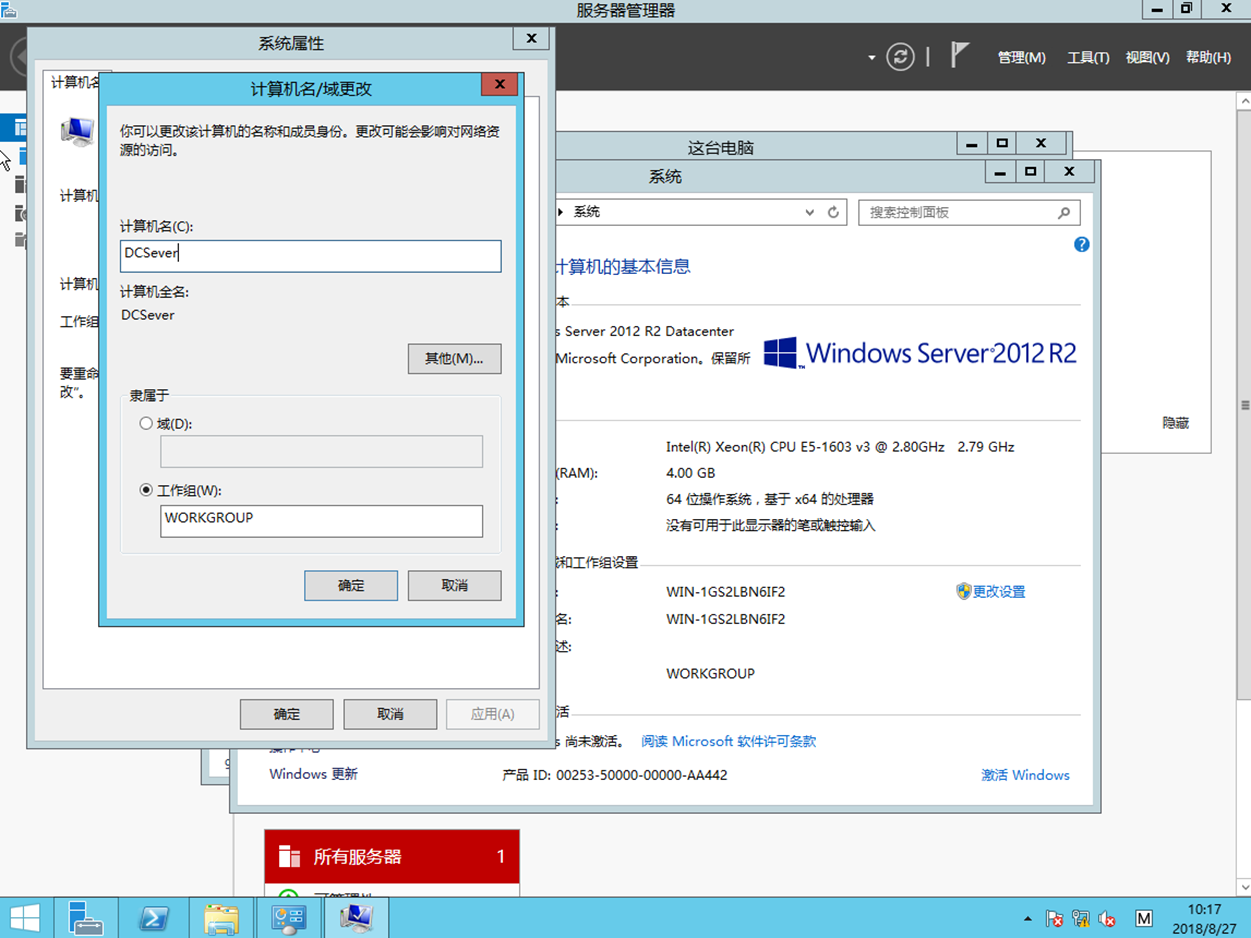Click 确定 in the 系统属性 dialog

click(287, 714)
